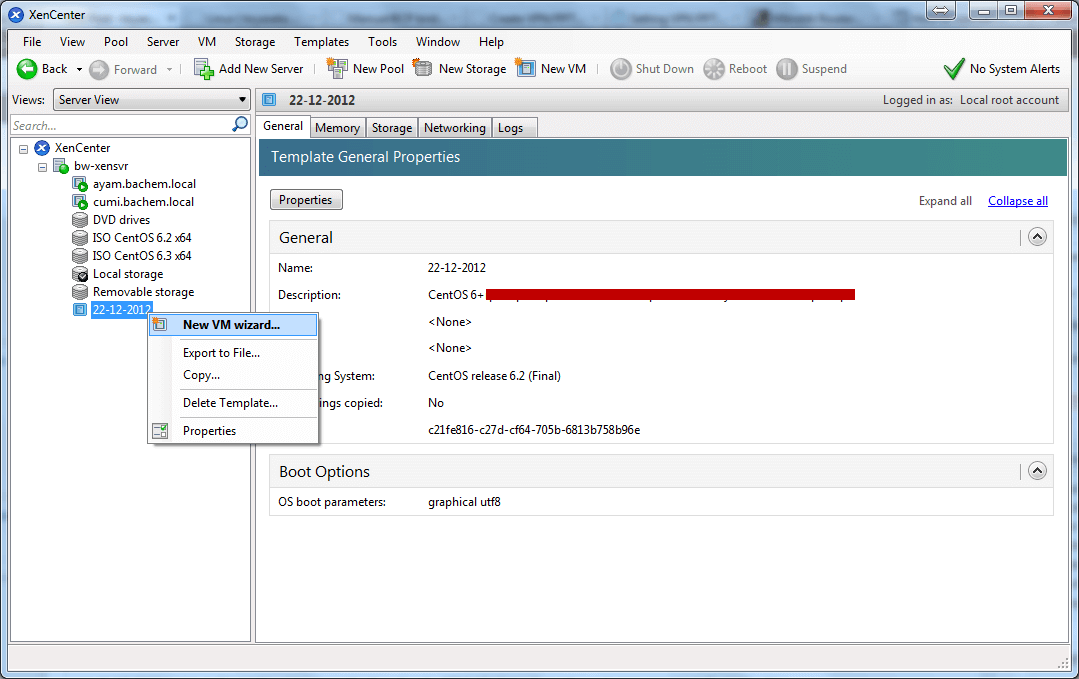This screenshot has width=1079, height=679.
Task: Click the Shut Down power icon
Action: [x=621, y=69]
